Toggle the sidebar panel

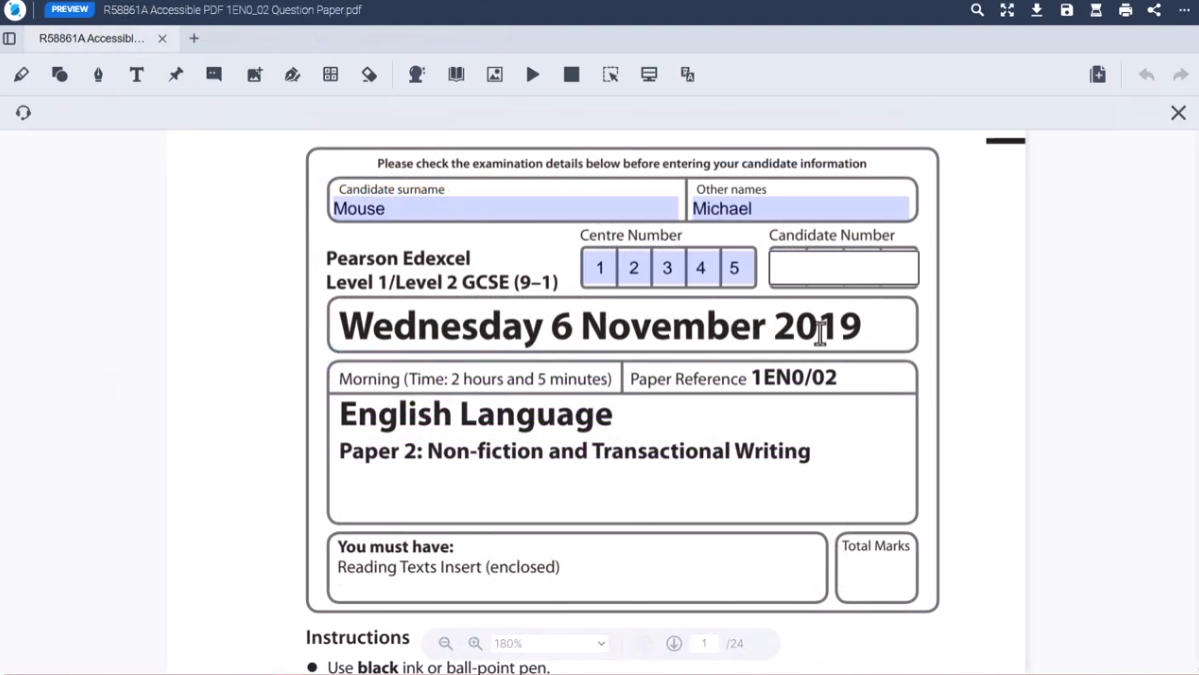pyautogui.click(x=9, y=38)
